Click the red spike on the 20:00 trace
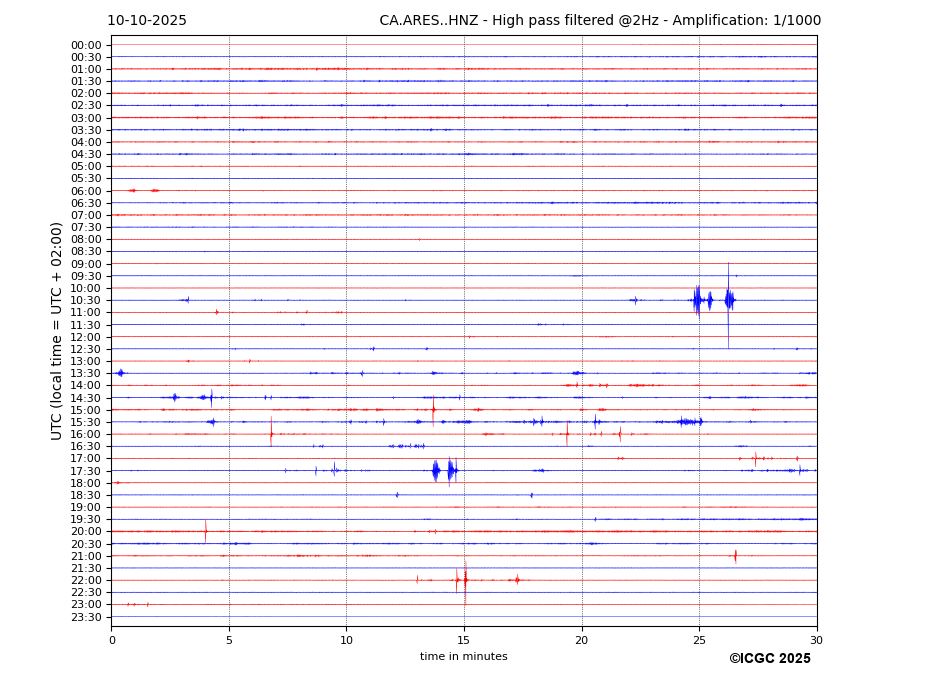The width and height of the screenshot is (927, 696). pos(206,531)
